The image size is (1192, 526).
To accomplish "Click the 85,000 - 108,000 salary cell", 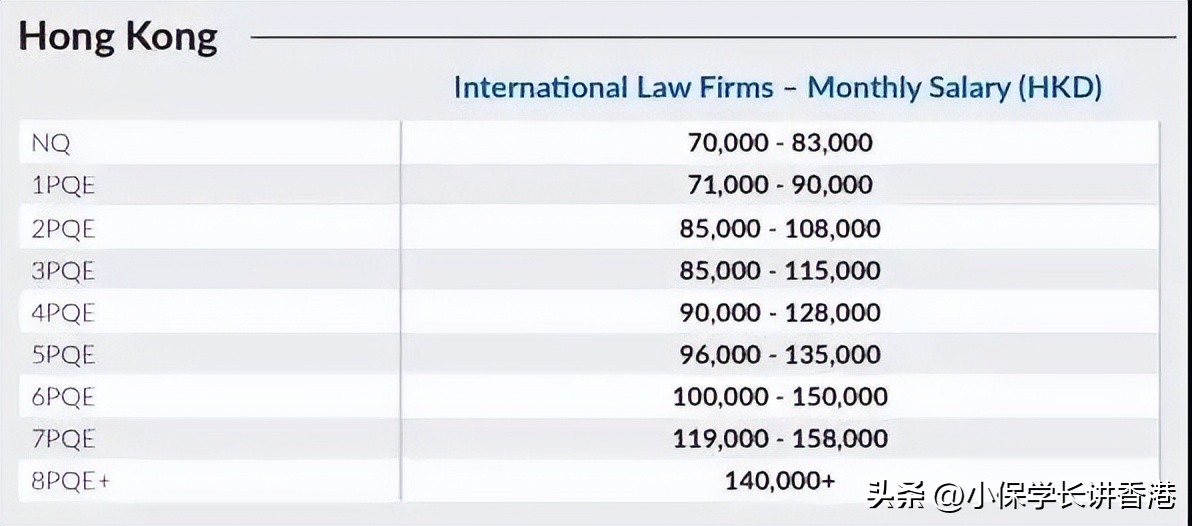I will (780, 229).
